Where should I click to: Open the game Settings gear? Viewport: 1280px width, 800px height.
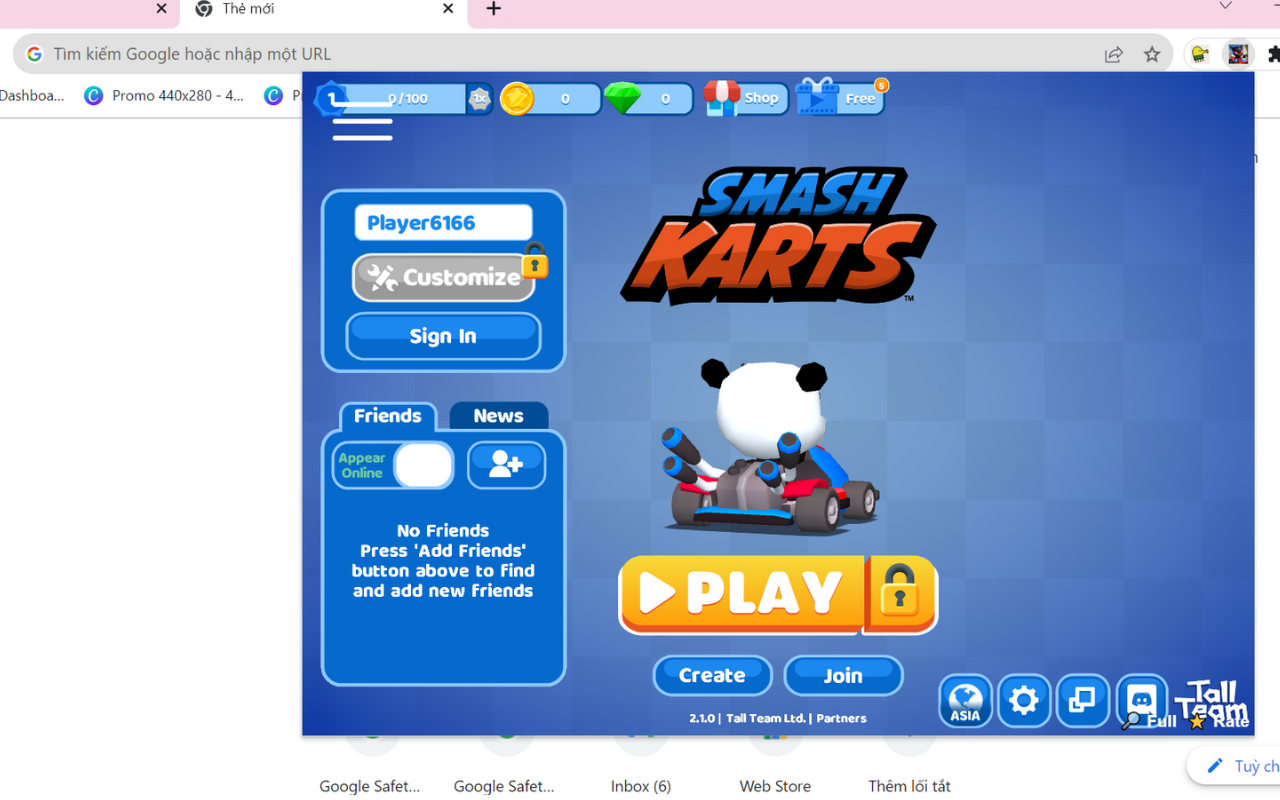[1024, 701]
